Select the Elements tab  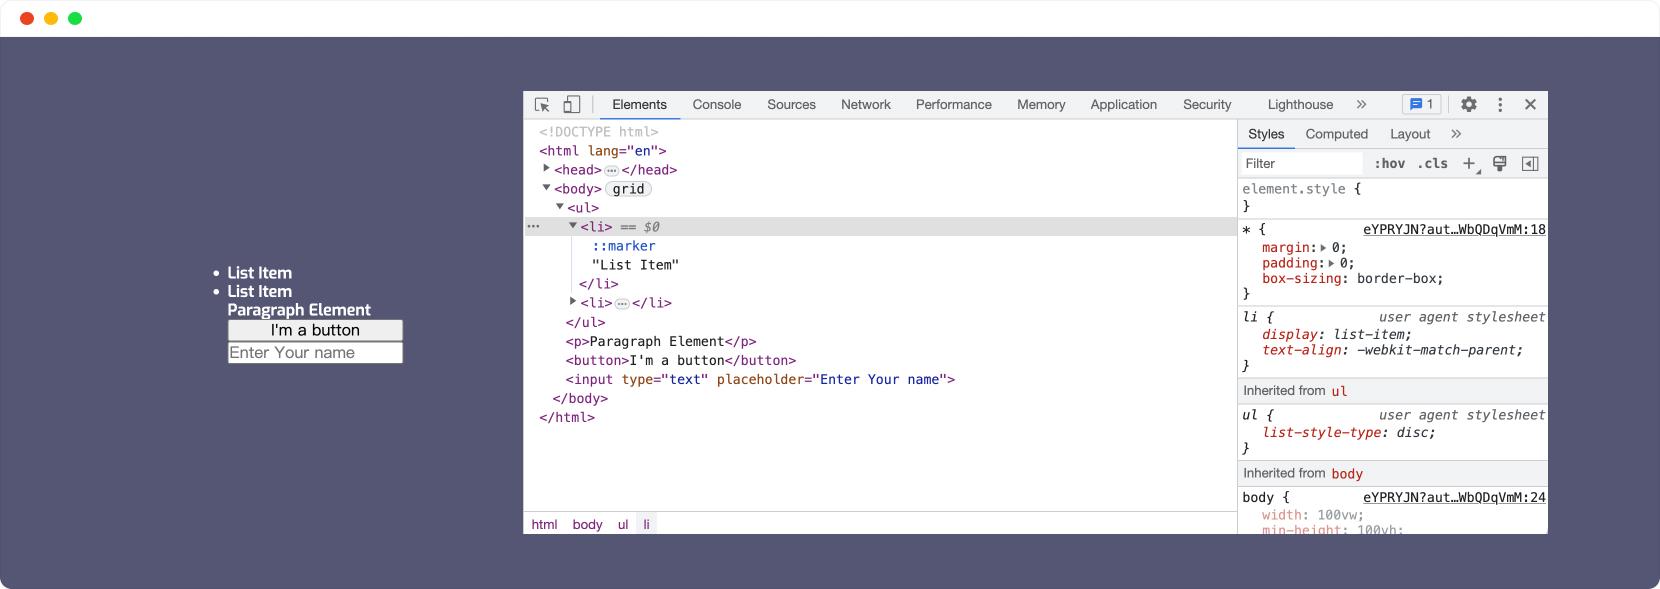tap(639, 105)
